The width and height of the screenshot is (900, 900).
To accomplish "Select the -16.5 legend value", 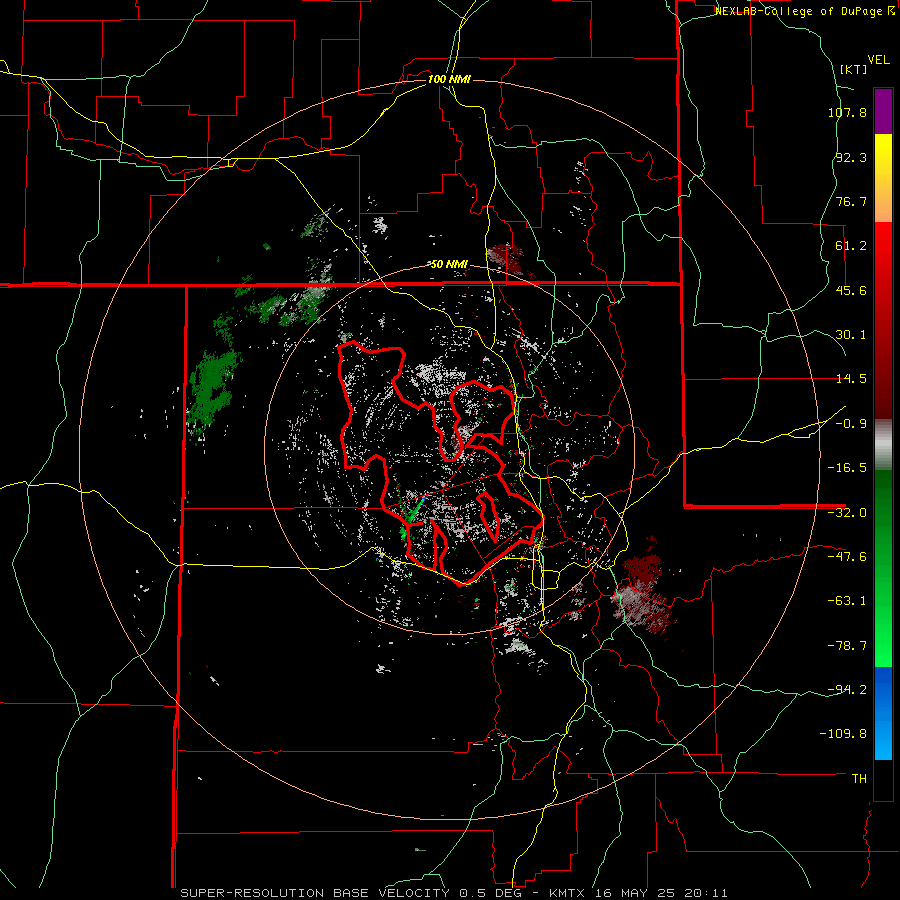I will [847, 468].
